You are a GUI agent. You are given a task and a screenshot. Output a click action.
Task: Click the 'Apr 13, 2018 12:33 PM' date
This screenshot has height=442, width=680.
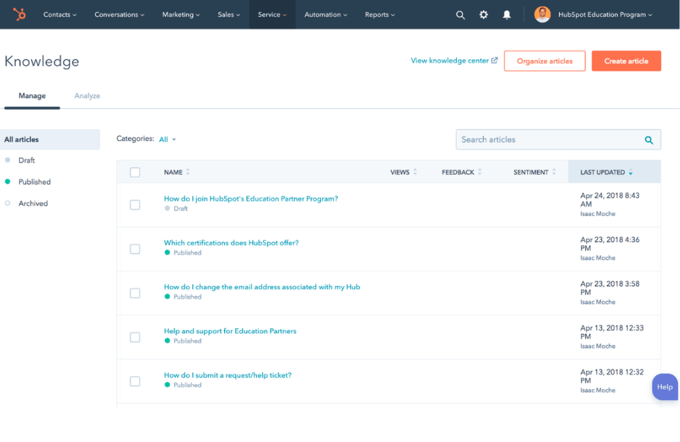(612, 332)
